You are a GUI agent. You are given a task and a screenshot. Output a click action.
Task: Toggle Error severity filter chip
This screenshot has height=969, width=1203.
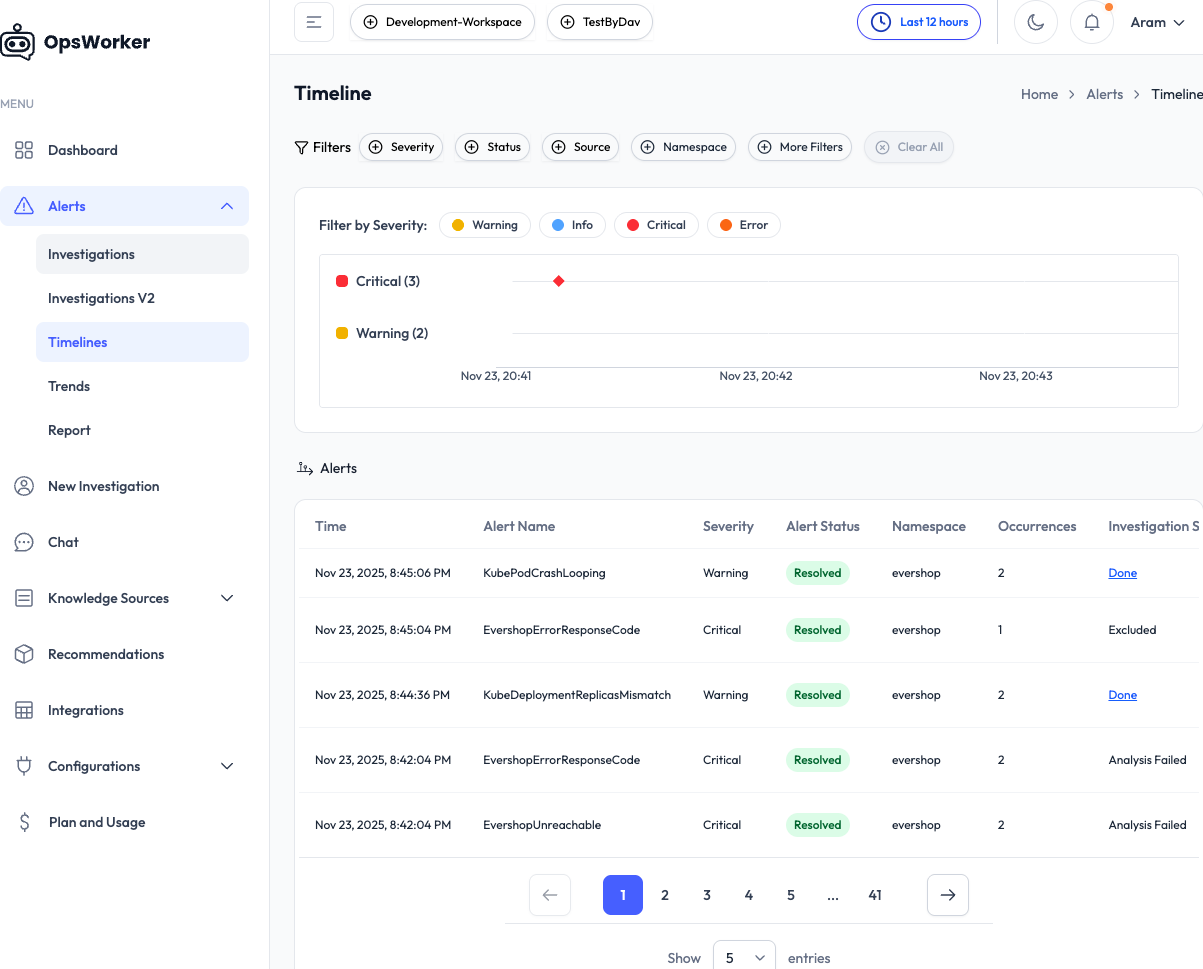(744, 225)
